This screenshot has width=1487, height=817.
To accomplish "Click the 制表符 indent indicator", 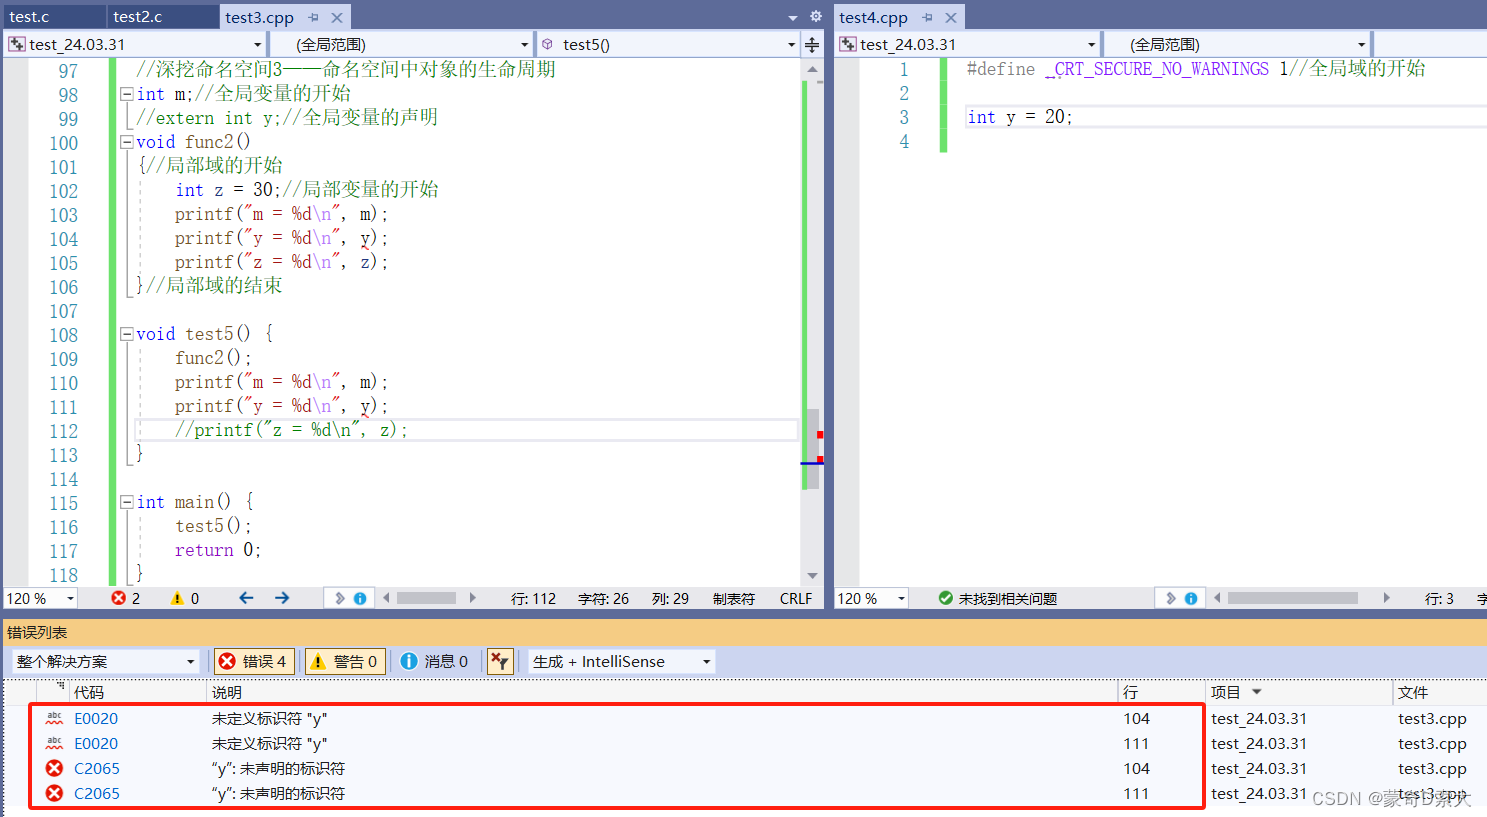I will (734, 598).
